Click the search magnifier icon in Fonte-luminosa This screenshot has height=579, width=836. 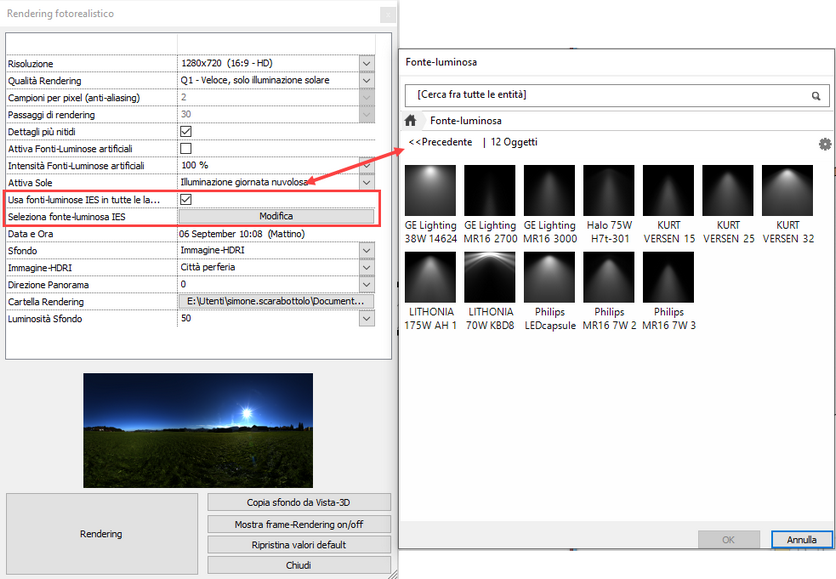816,96
